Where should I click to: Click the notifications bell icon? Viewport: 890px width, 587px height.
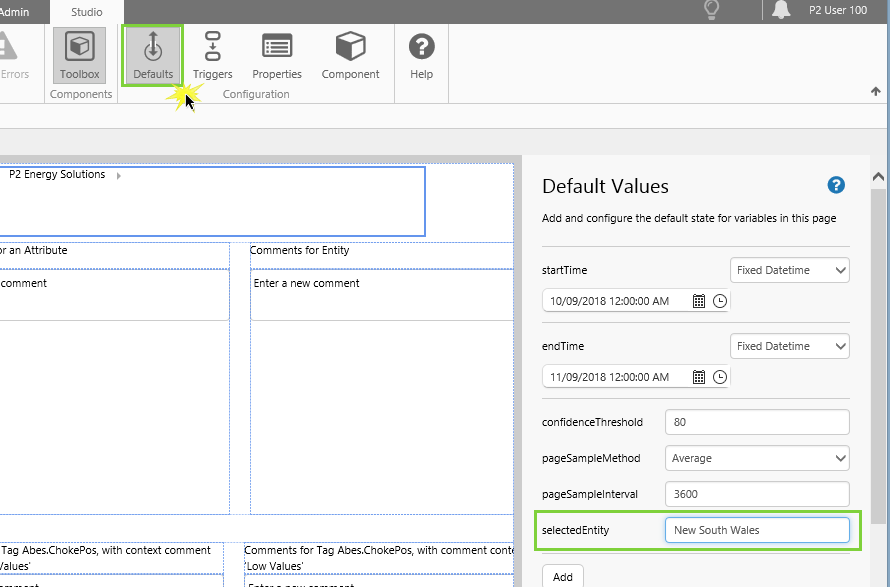coord(782,10)
